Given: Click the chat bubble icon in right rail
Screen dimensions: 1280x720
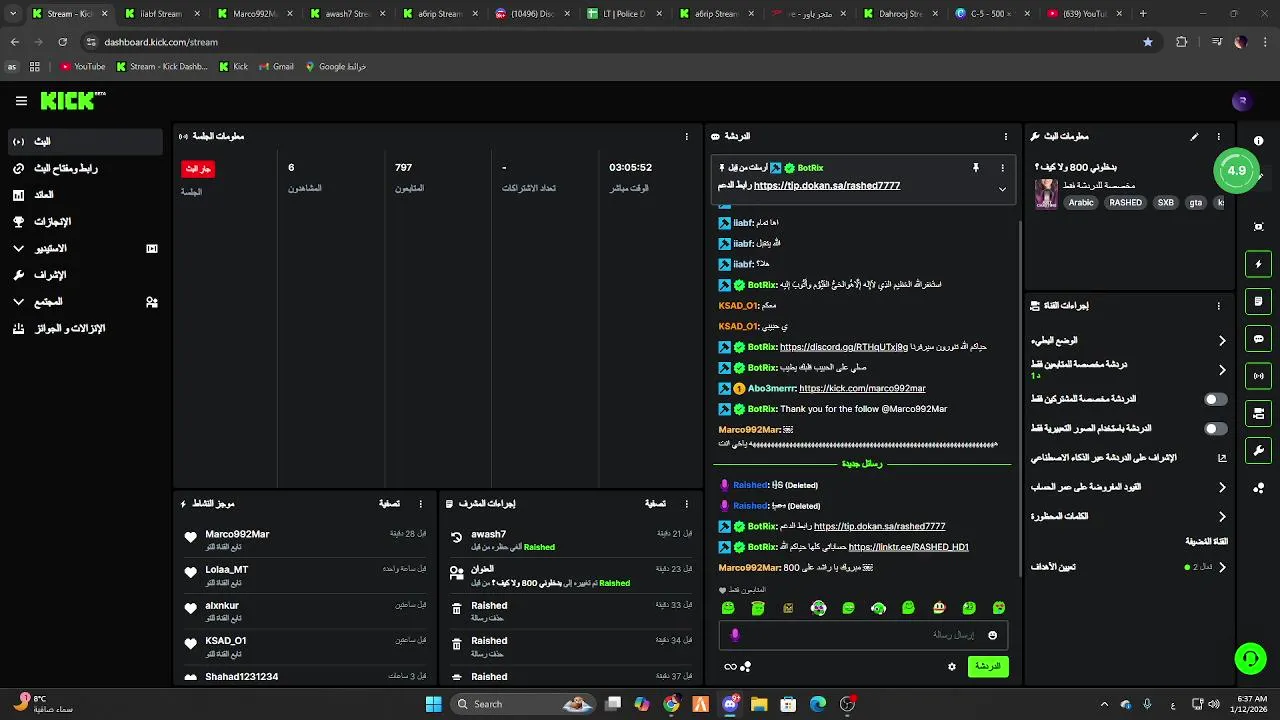Looking at the screenshot, I should pyautogui.click(x=1258, y=339).
